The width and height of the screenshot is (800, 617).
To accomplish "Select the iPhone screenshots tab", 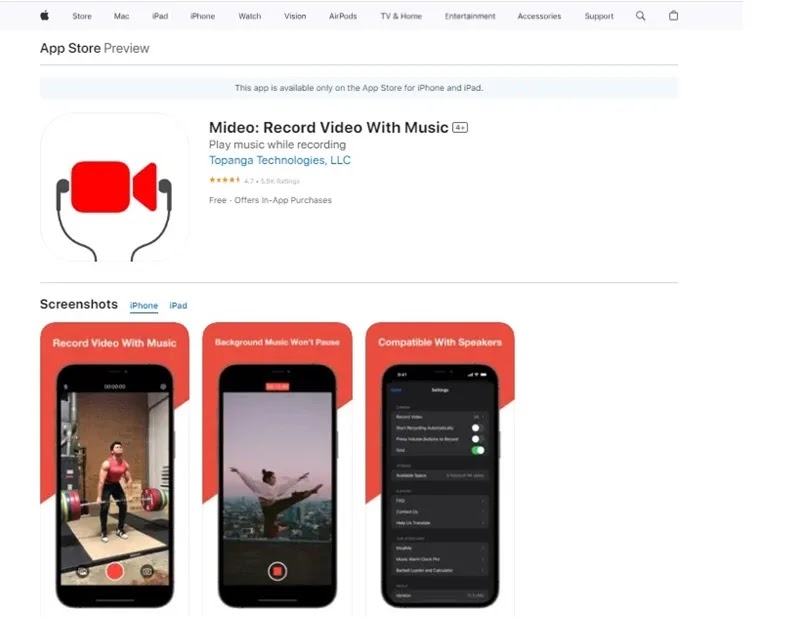I will (x=144, y=306).
